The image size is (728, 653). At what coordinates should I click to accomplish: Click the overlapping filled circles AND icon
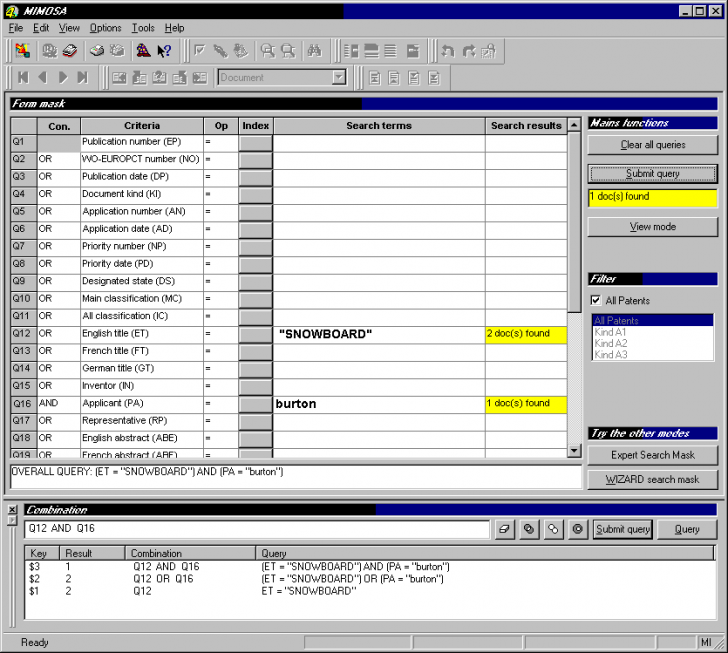529,529
